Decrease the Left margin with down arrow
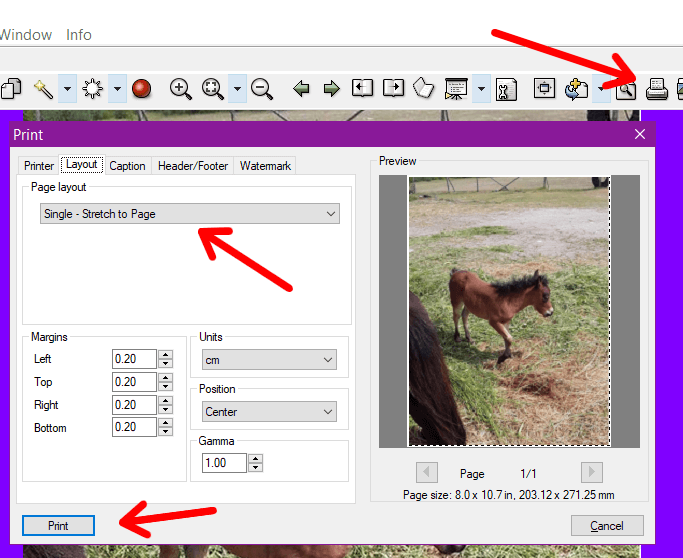683x558 pixels. tap(166, 364)
